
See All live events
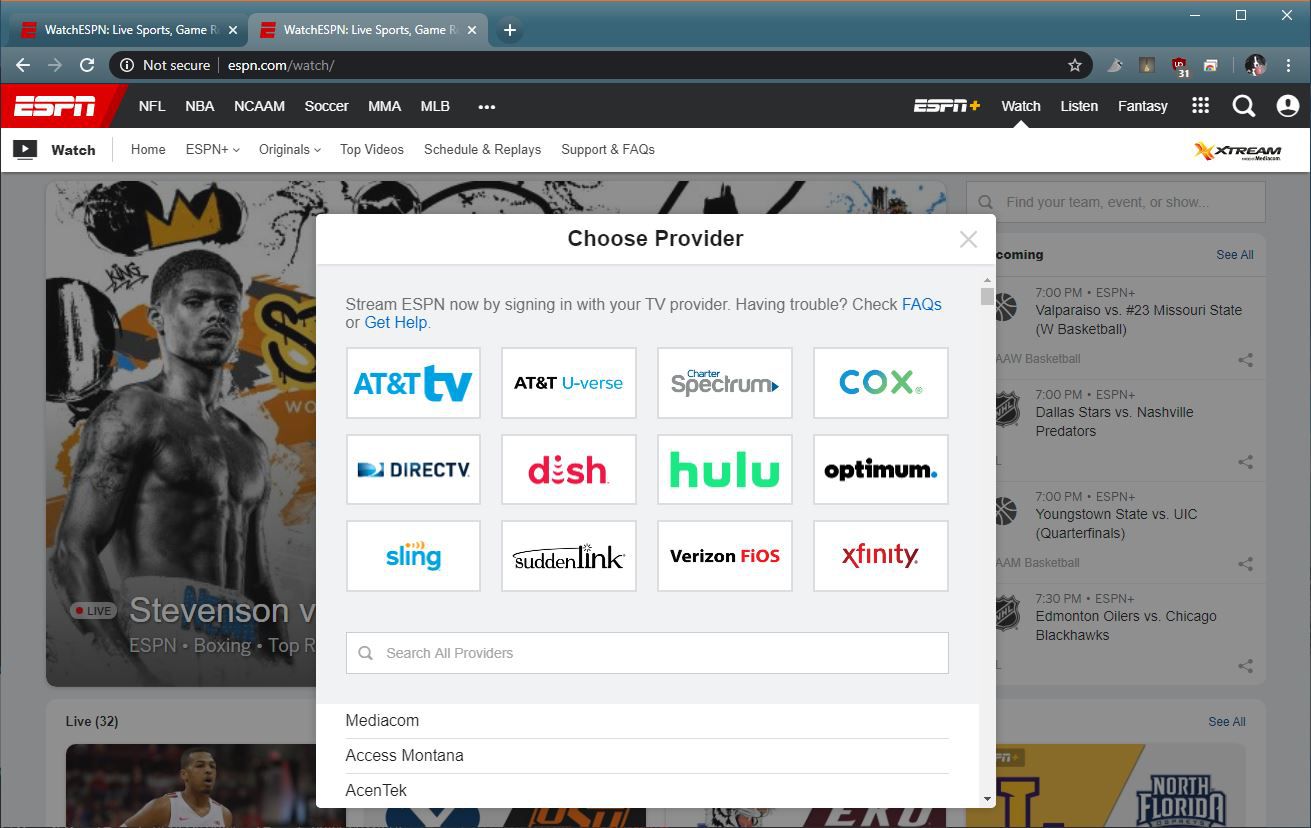[1227, 722]
